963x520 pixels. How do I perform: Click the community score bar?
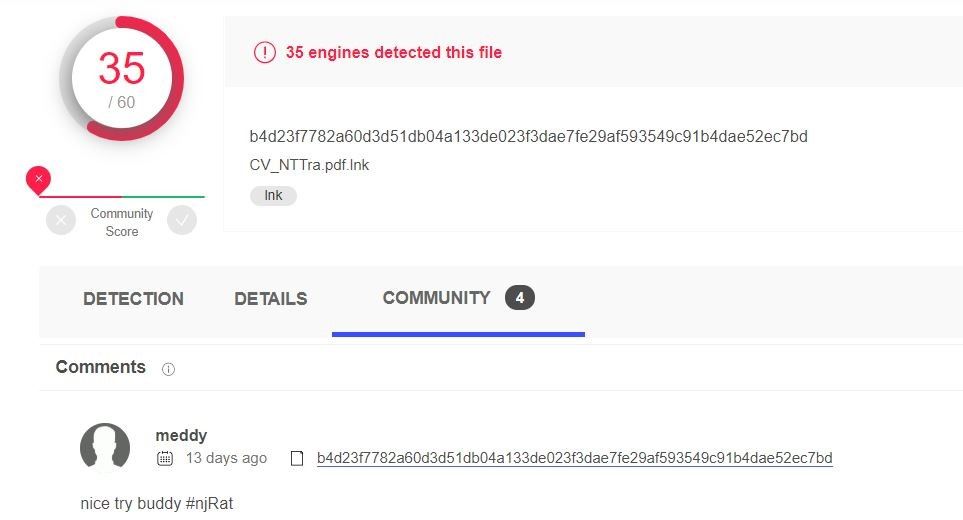click(122, 196)
